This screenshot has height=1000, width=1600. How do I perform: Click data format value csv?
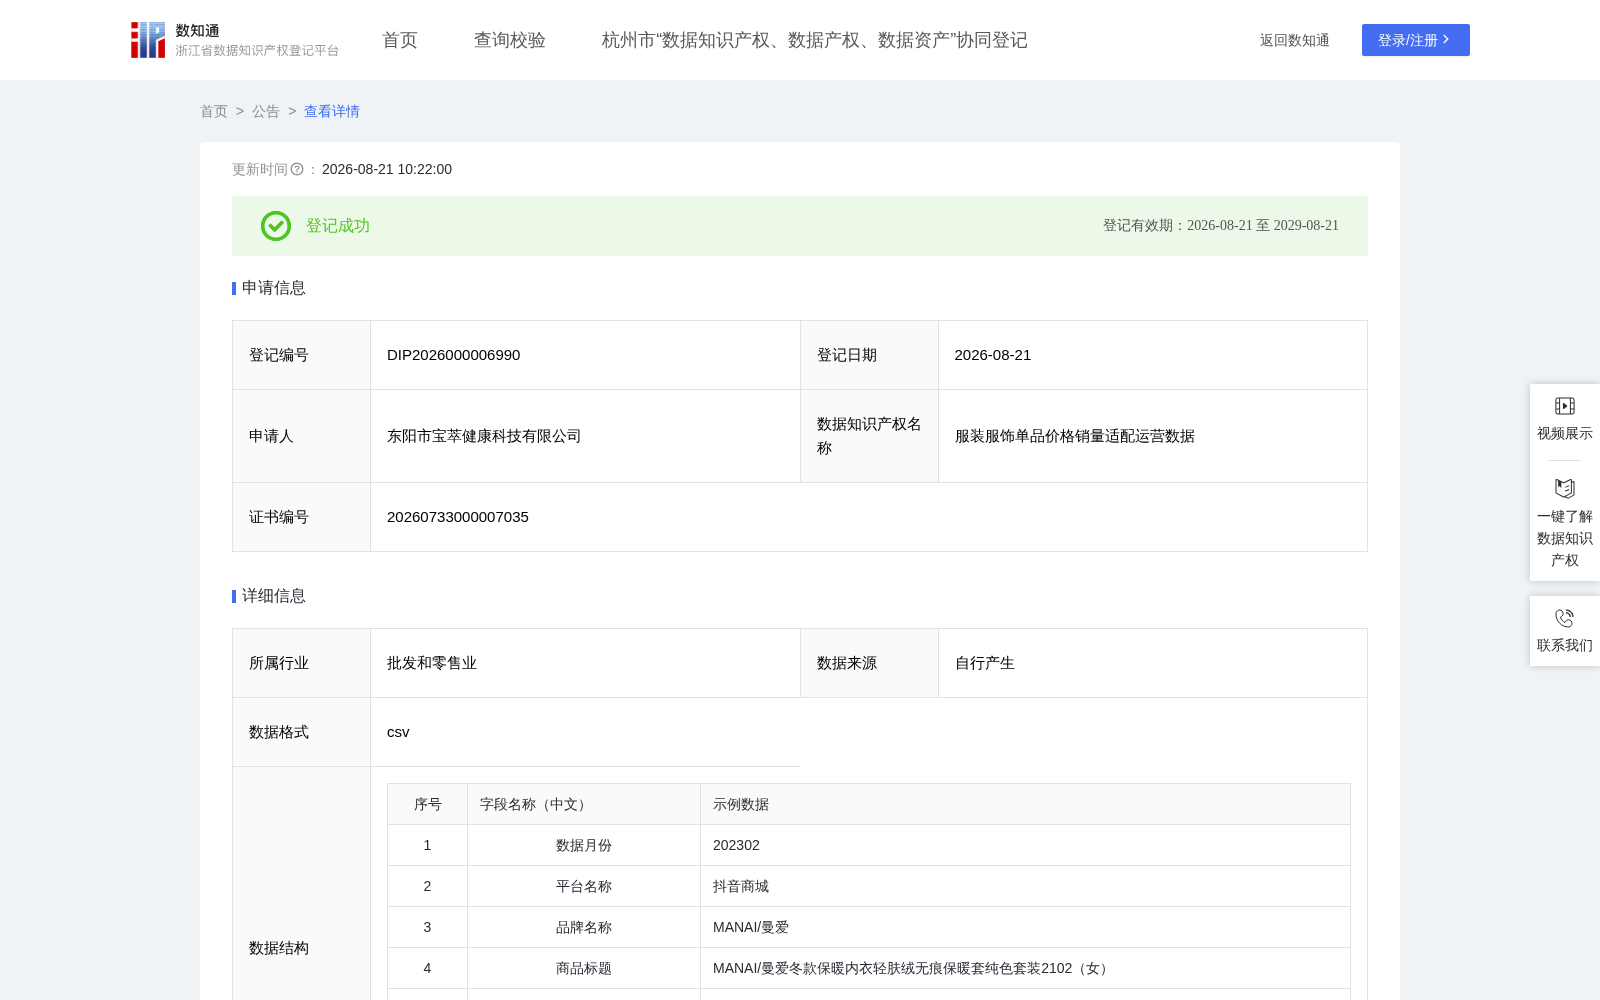click(x=398, y=732)
